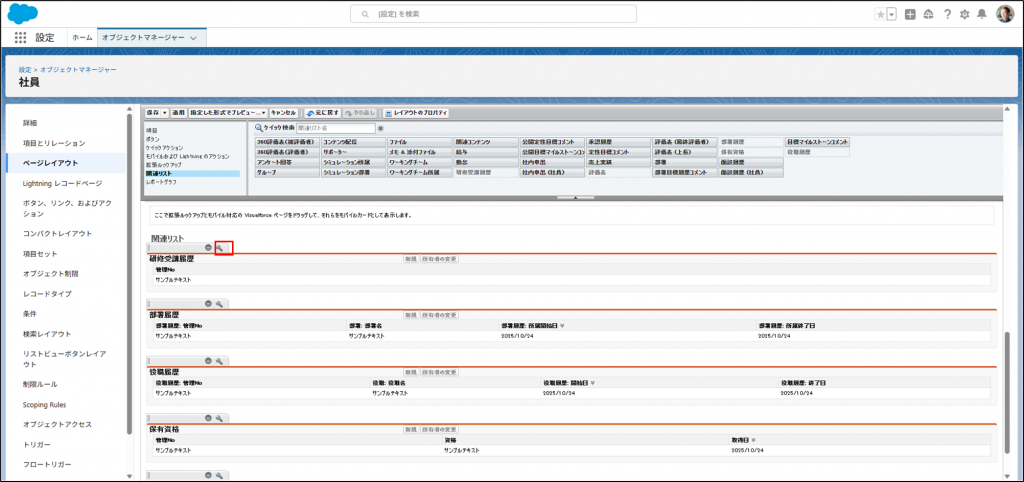
Task: Click the レイアウトのプロパティ button
Action: pos(416,113)
